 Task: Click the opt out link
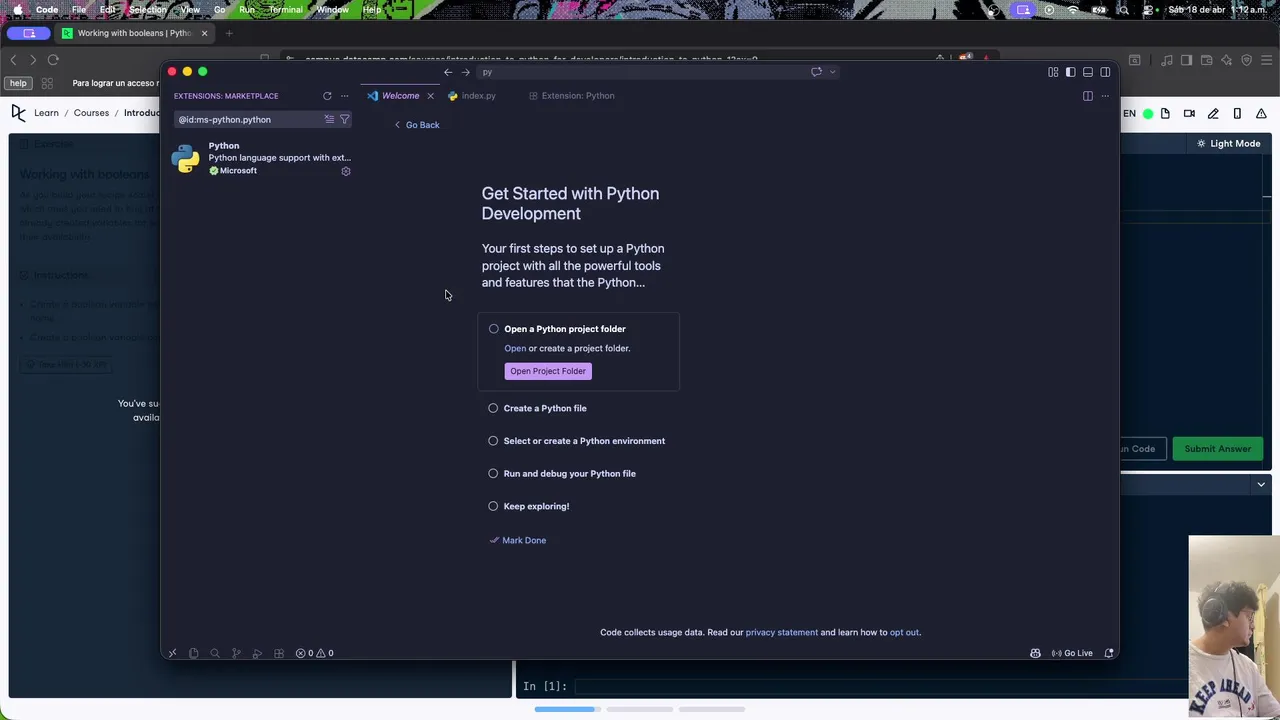coord(904,632)
